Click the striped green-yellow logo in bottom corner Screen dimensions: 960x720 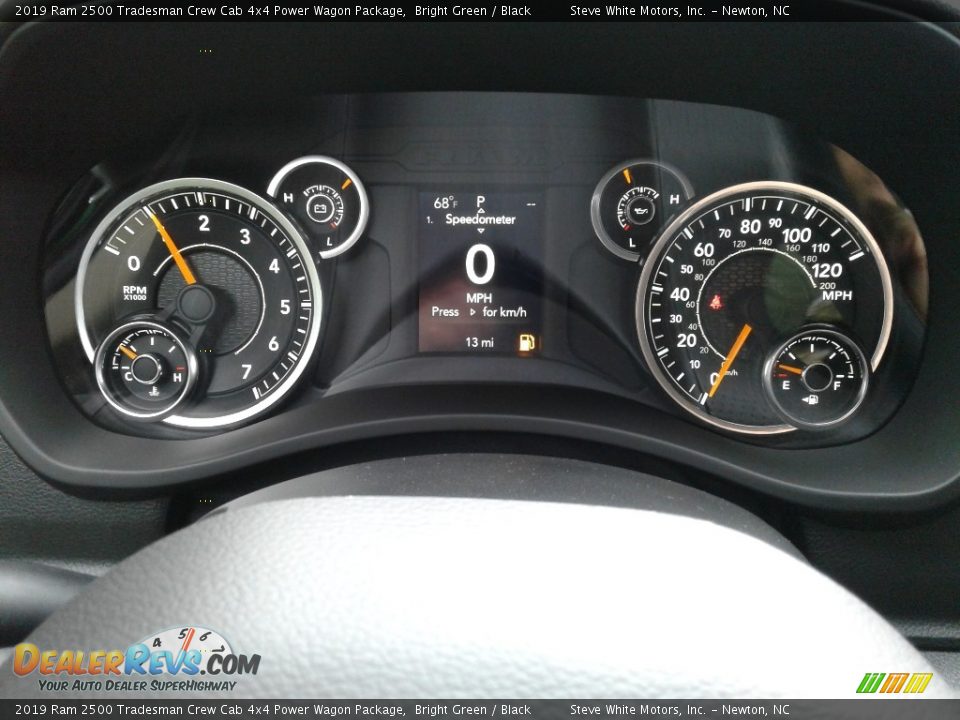[x=894, y=683]
